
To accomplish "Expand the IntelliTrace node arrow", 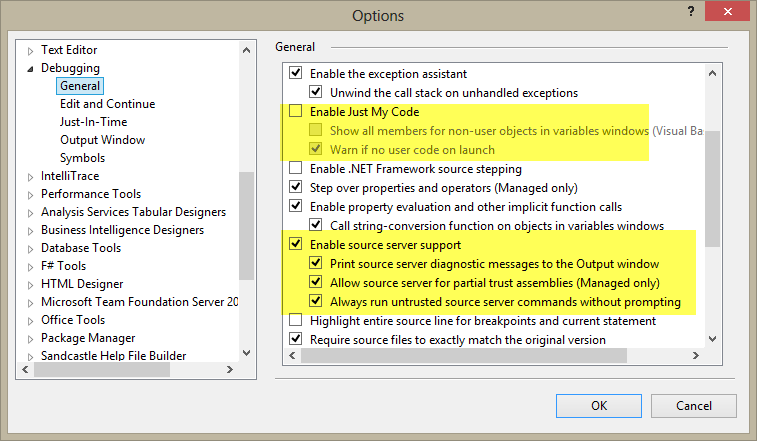I will 30,176.
